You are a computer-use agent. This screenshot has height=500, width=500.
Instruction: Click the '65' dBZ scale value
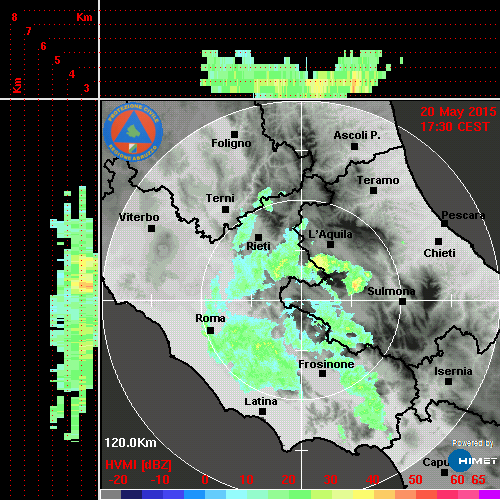click(478, 480)
